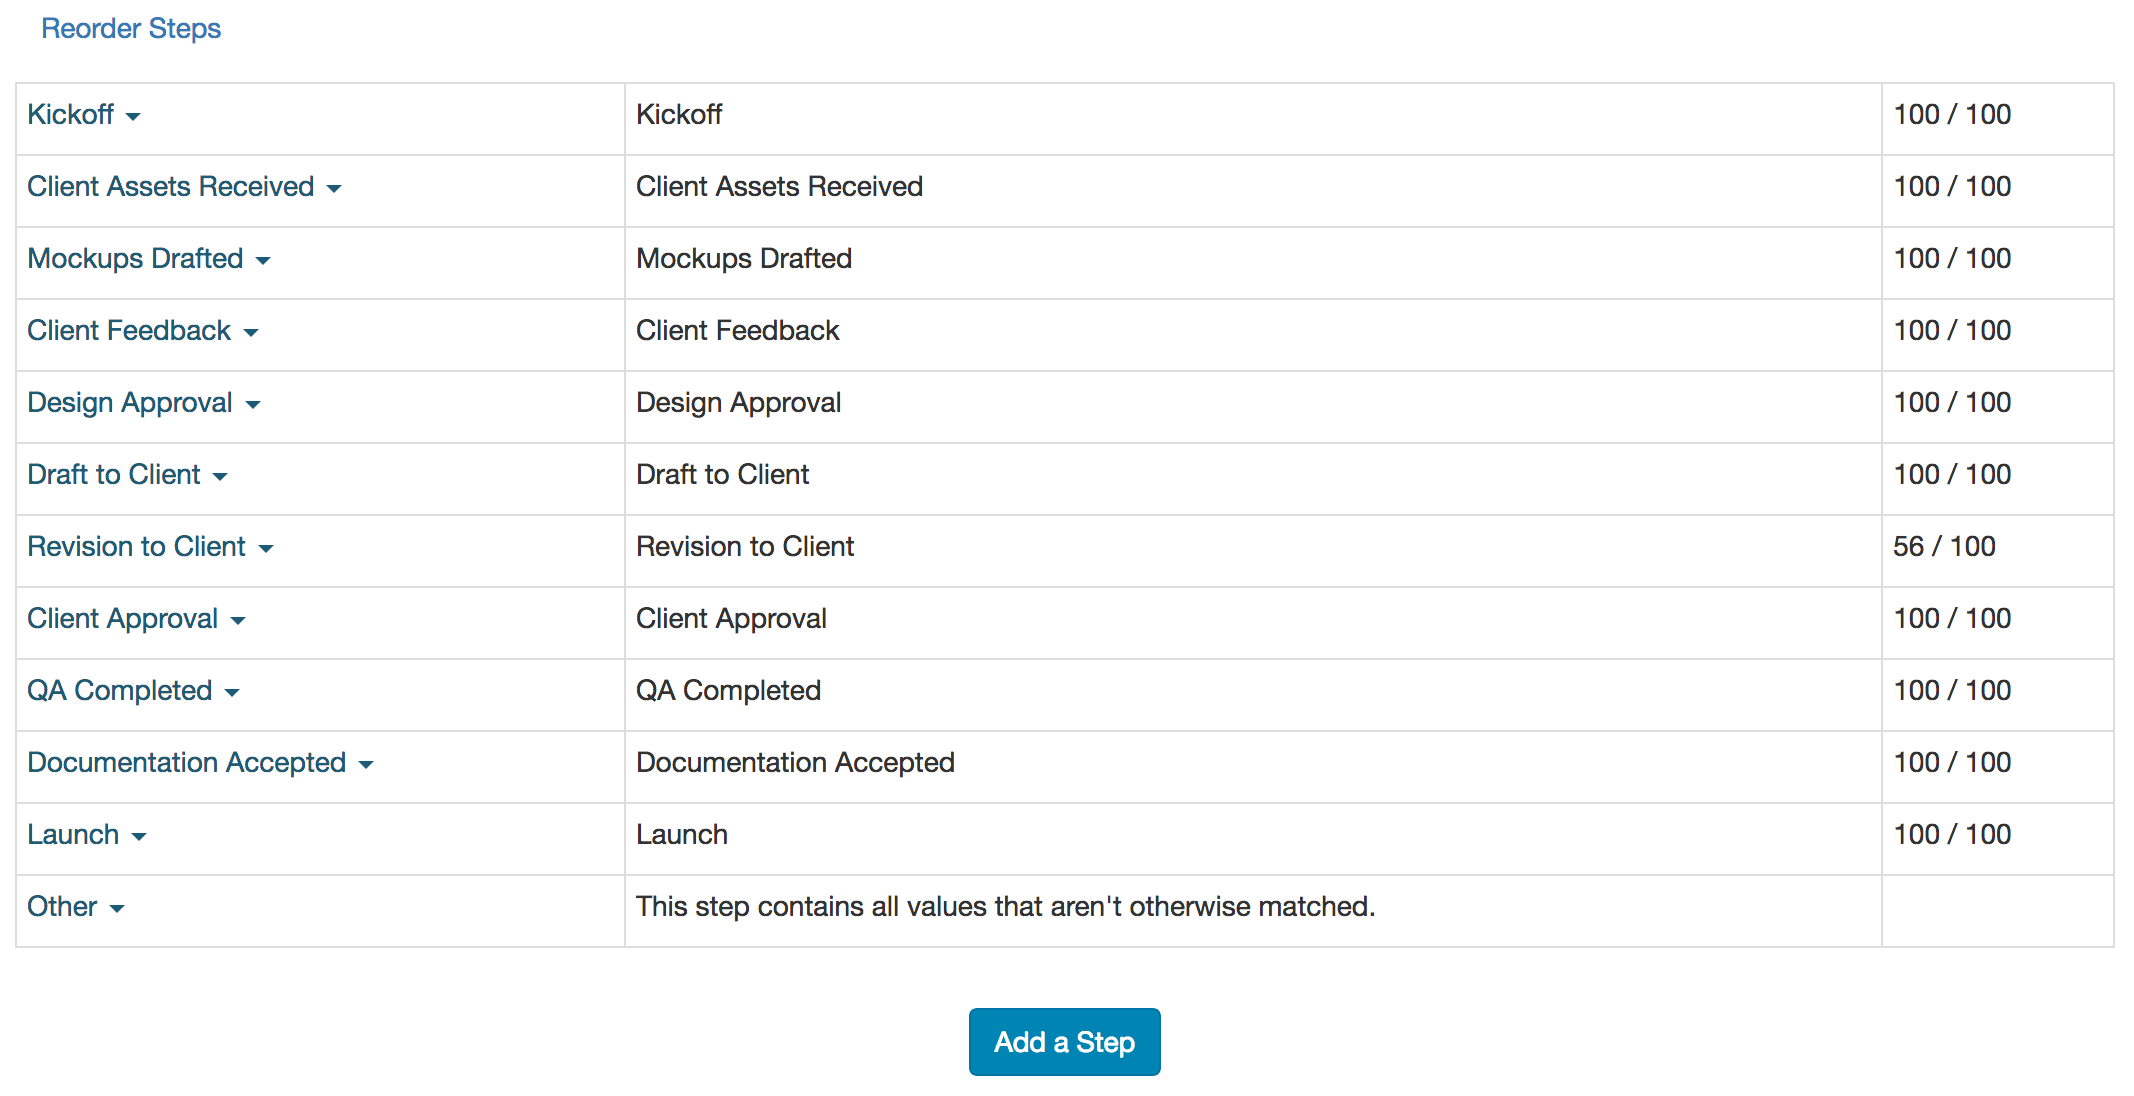This screenshot has width=2134, height=1096.
Task: Open the QA Completed dropdown
Action: [x=133, y=691]
